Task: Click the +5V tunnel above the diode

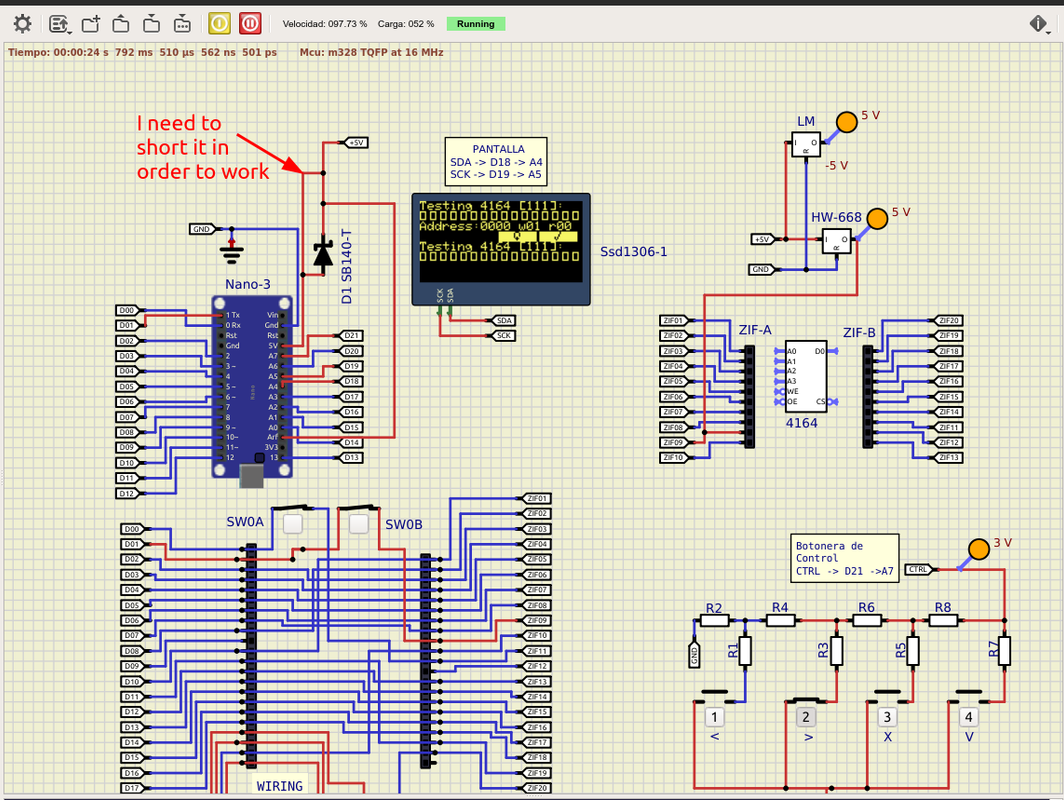Action: 354,142
